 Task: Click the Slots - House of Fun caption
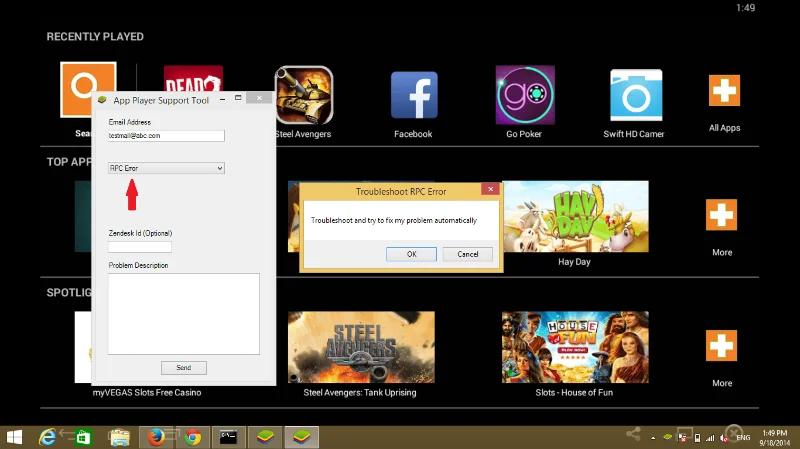click(x=574, y=392)
